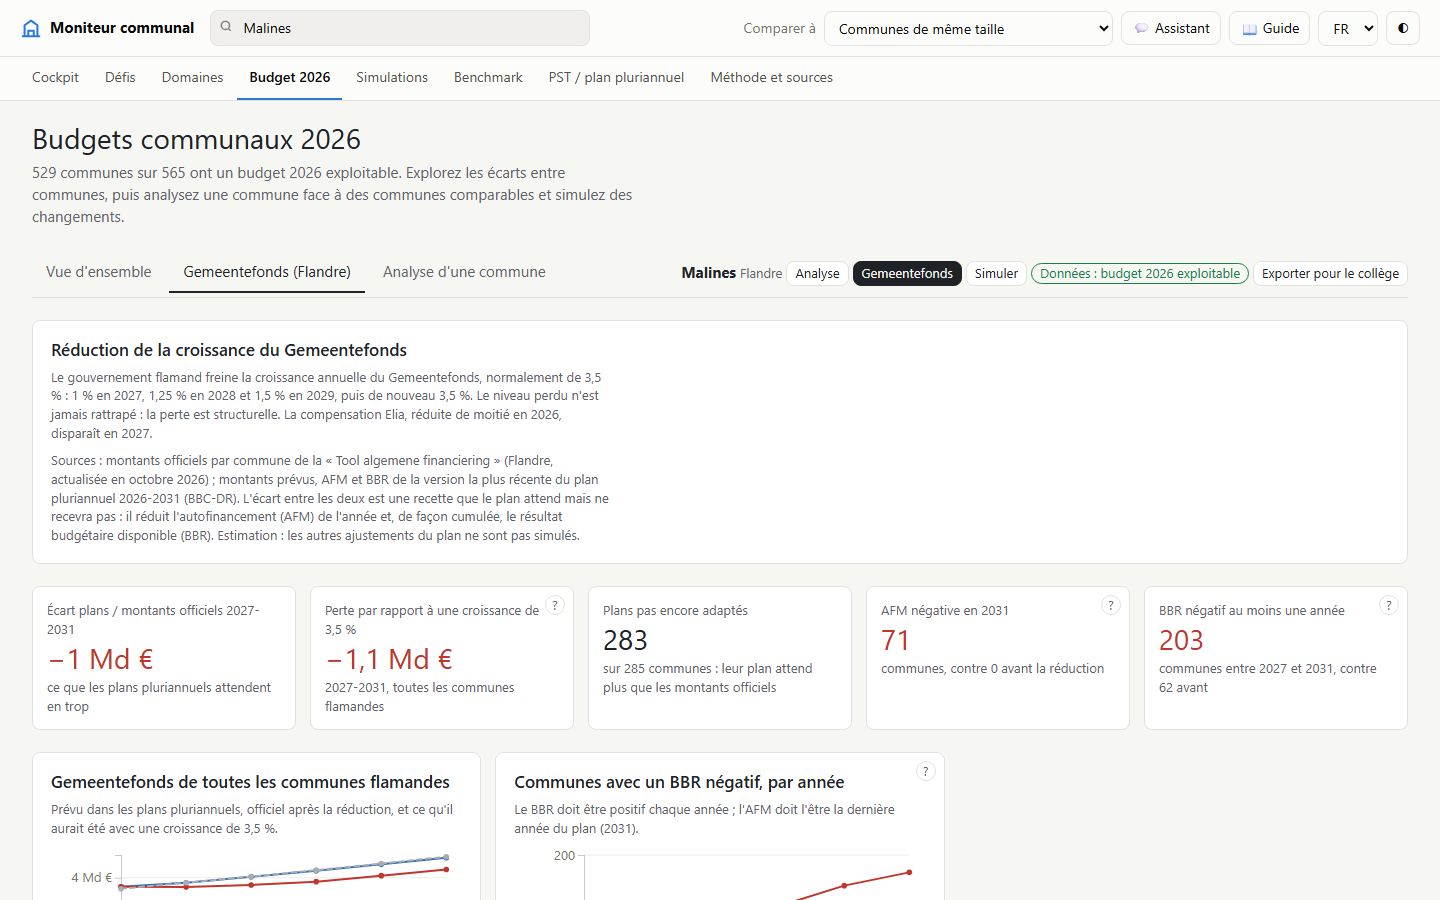
Task: Click 'Exporter pour le collège' button
Action: (x=1330, y=273)
